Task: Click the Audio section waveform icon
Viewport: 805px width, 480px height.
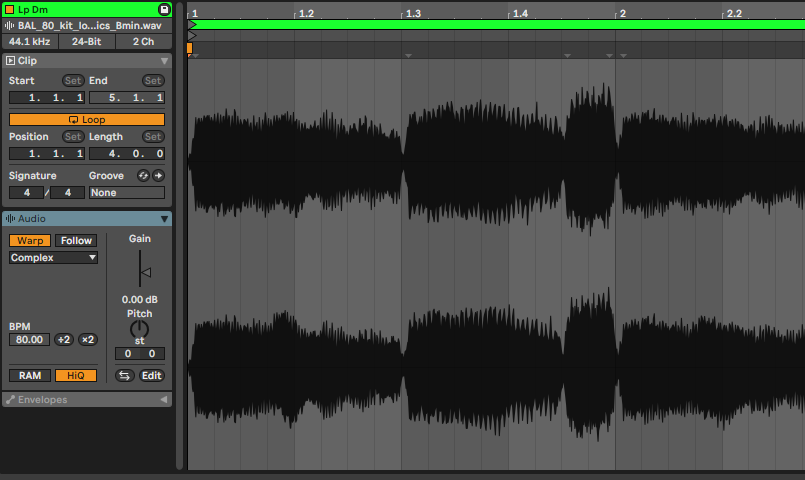Action: click(10, 219)
